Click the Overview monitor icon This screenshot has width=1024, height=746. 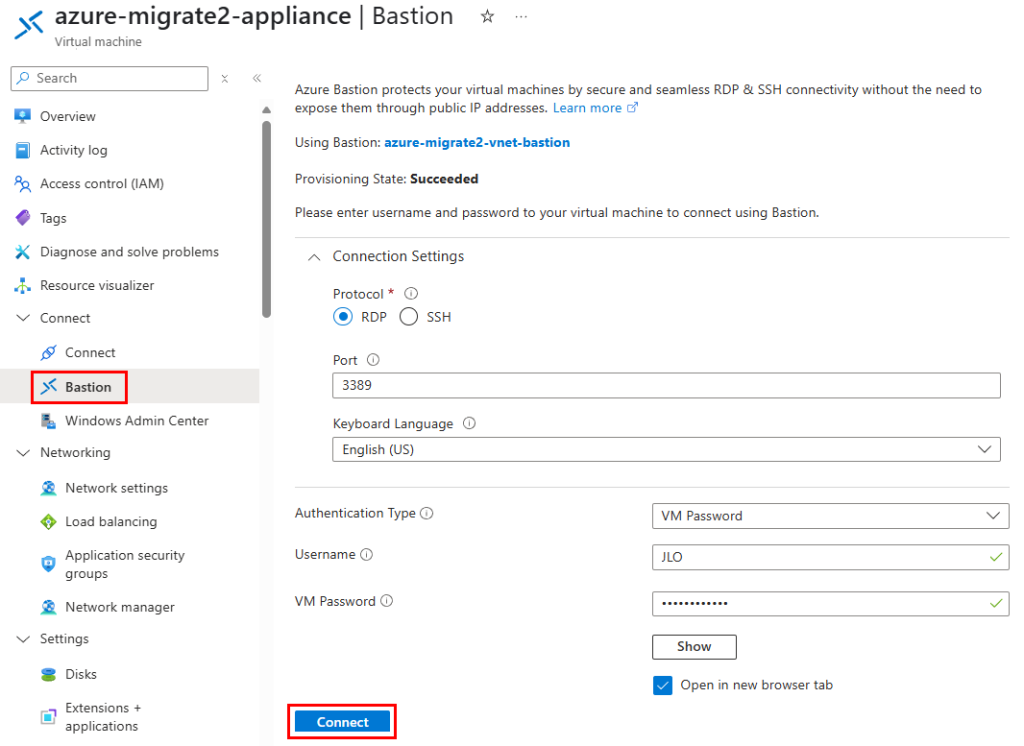click(x=22, y=116)
